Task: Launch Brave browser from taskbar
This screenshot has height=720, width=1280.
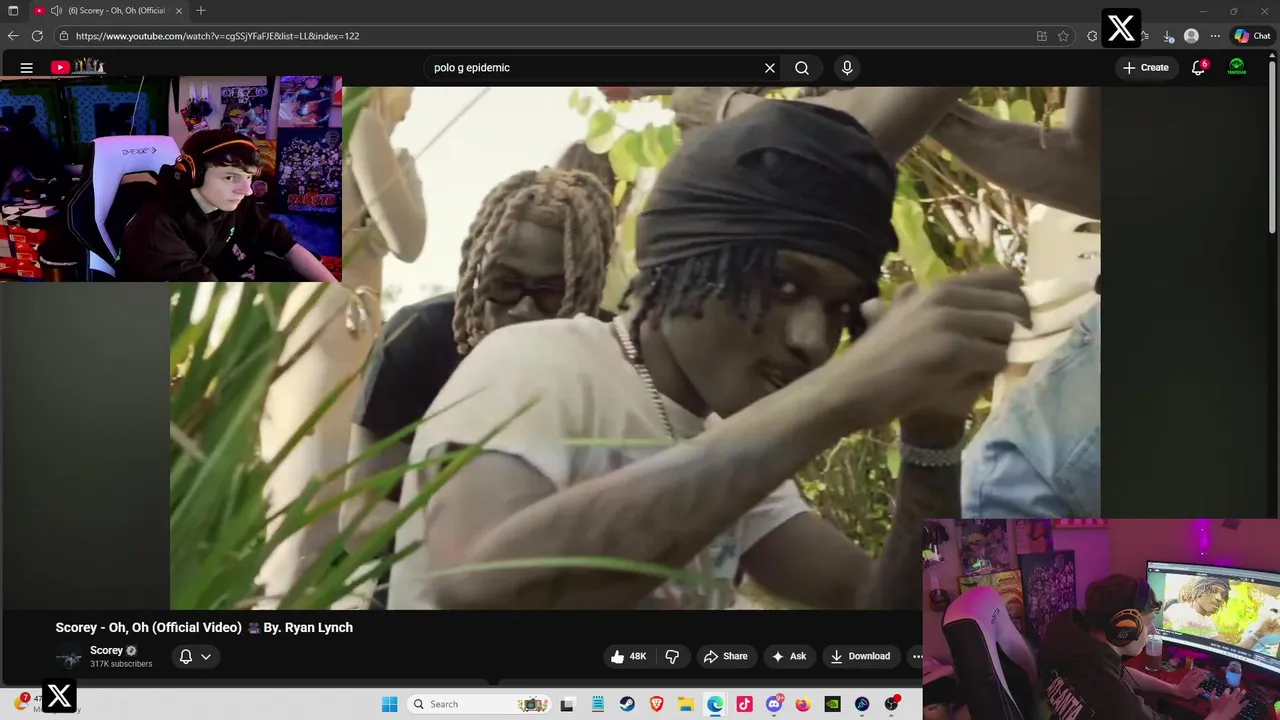Action: coord(657,704)
